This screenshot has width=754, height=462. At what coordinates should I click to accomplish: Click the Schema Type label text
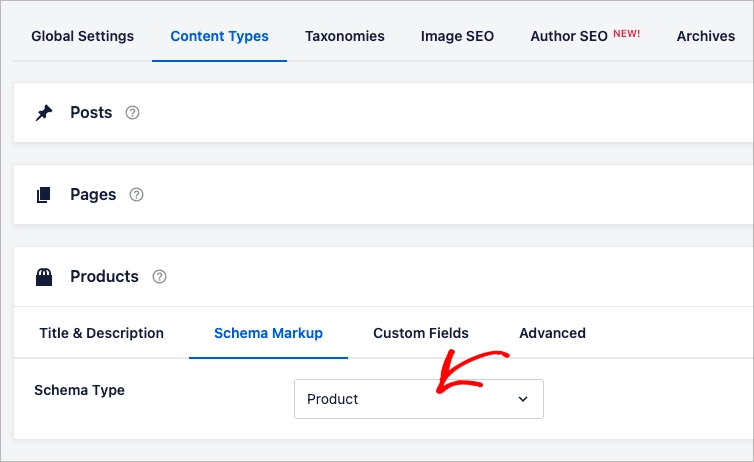pyautogui.click(x=79, y=390)
